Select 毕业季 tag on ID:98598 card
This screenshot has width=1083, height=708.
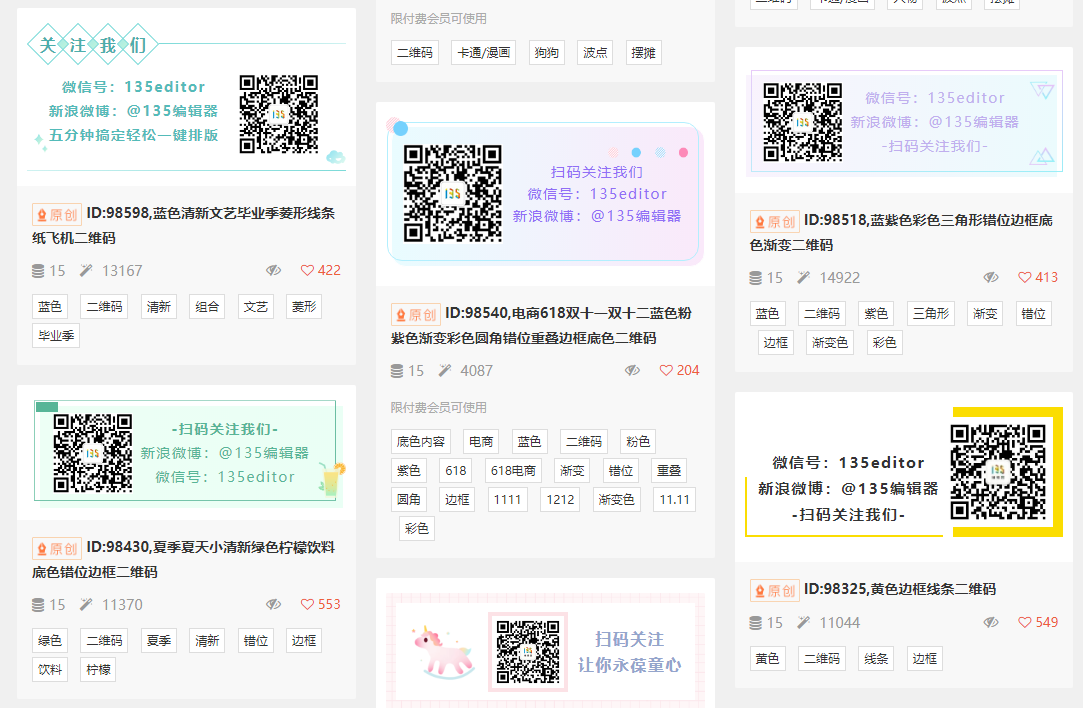pos(56,336)
